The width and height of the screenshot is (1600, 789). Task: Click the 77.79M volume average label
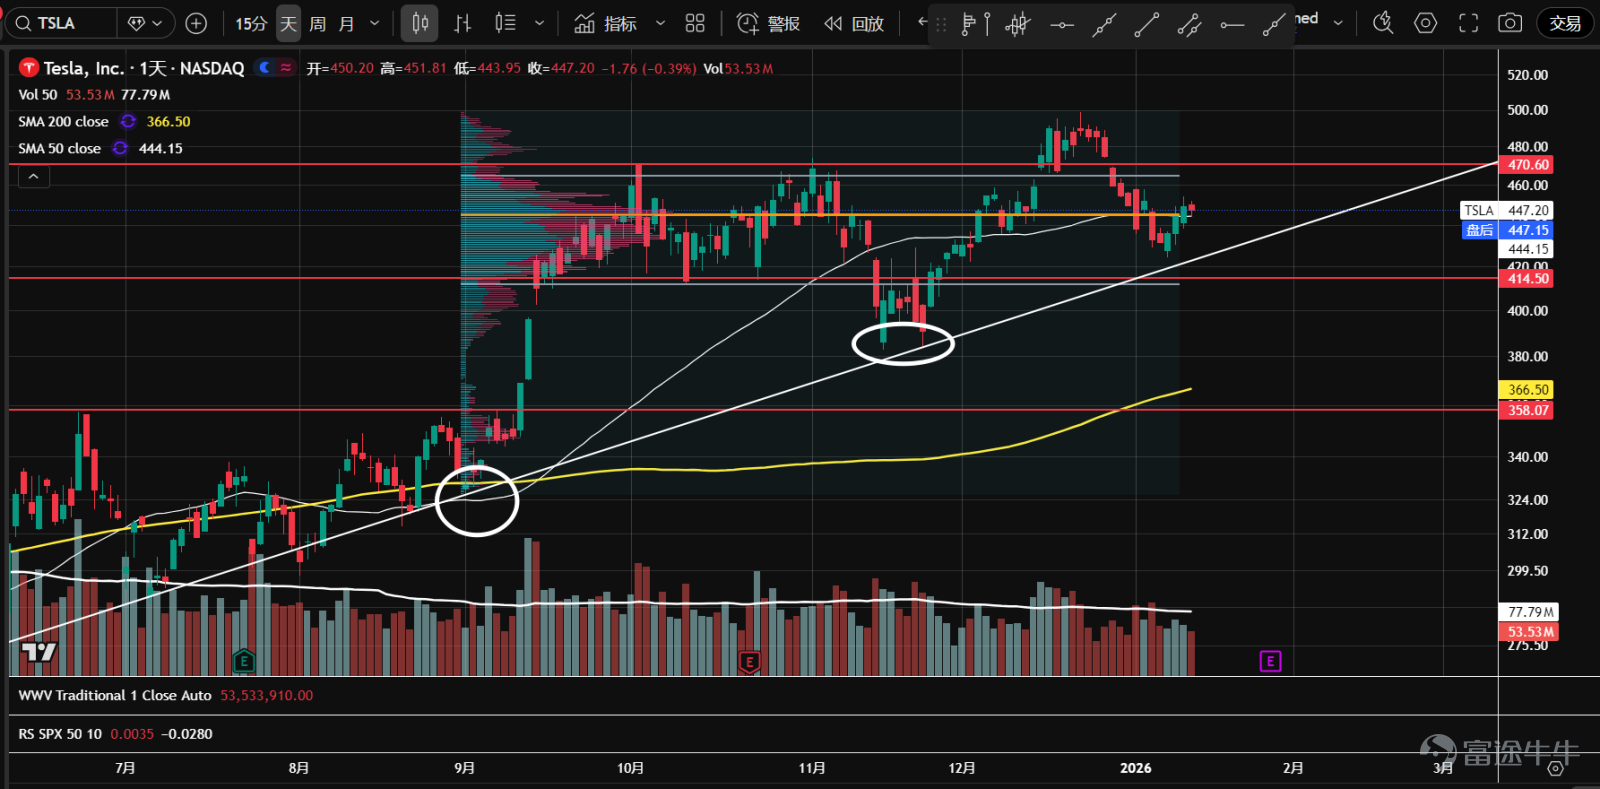pos(1529,612)
